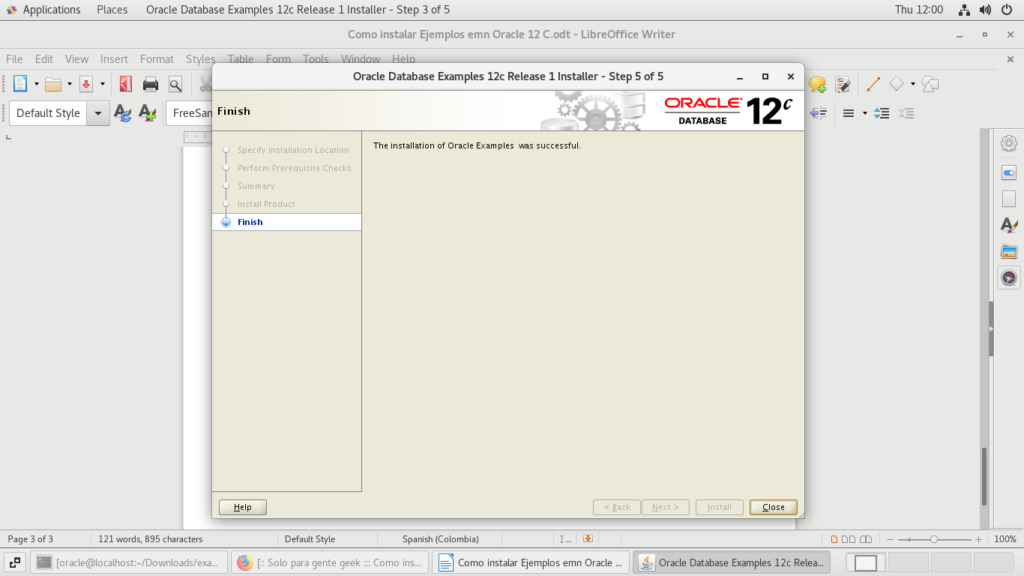Click the Track Changes icon
This screenshot has width=1024, height=576.
[x=843, y=84]
